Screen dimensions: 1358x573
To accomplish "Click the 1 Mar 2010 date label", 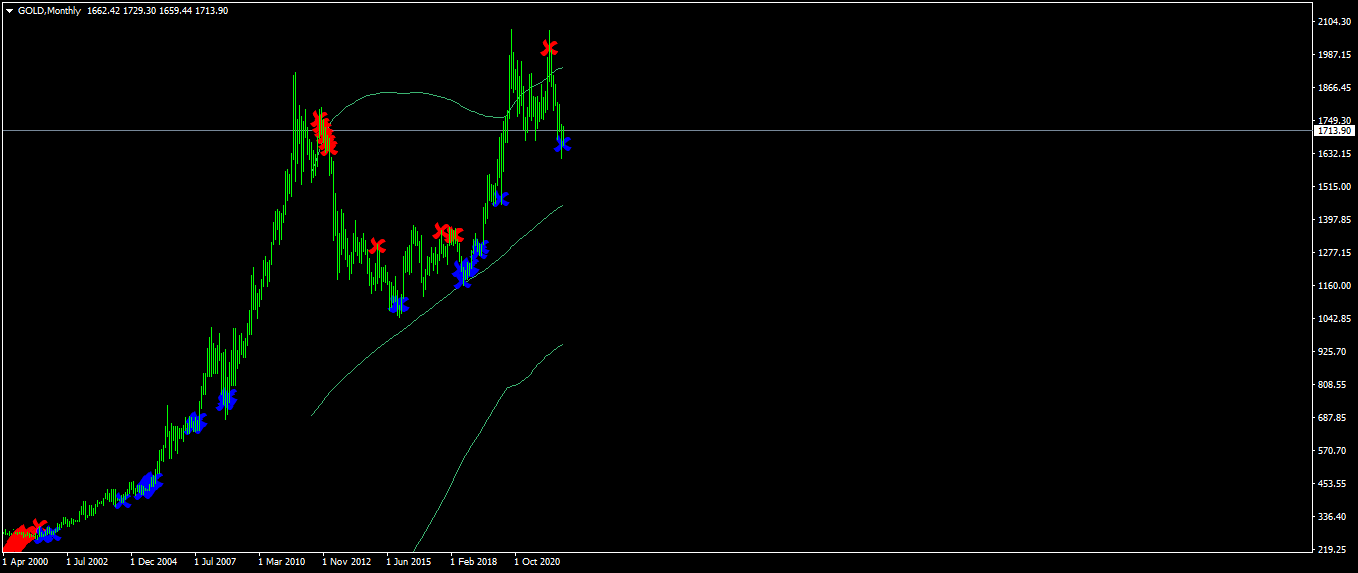I will (281, 562).
